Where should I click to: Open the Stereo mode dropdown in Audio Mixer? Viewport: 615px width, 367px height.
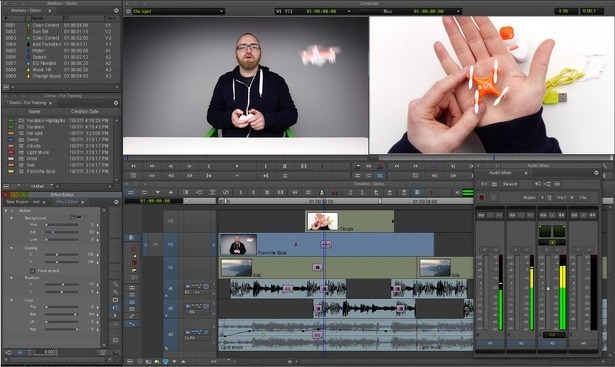tap(510, 184)
